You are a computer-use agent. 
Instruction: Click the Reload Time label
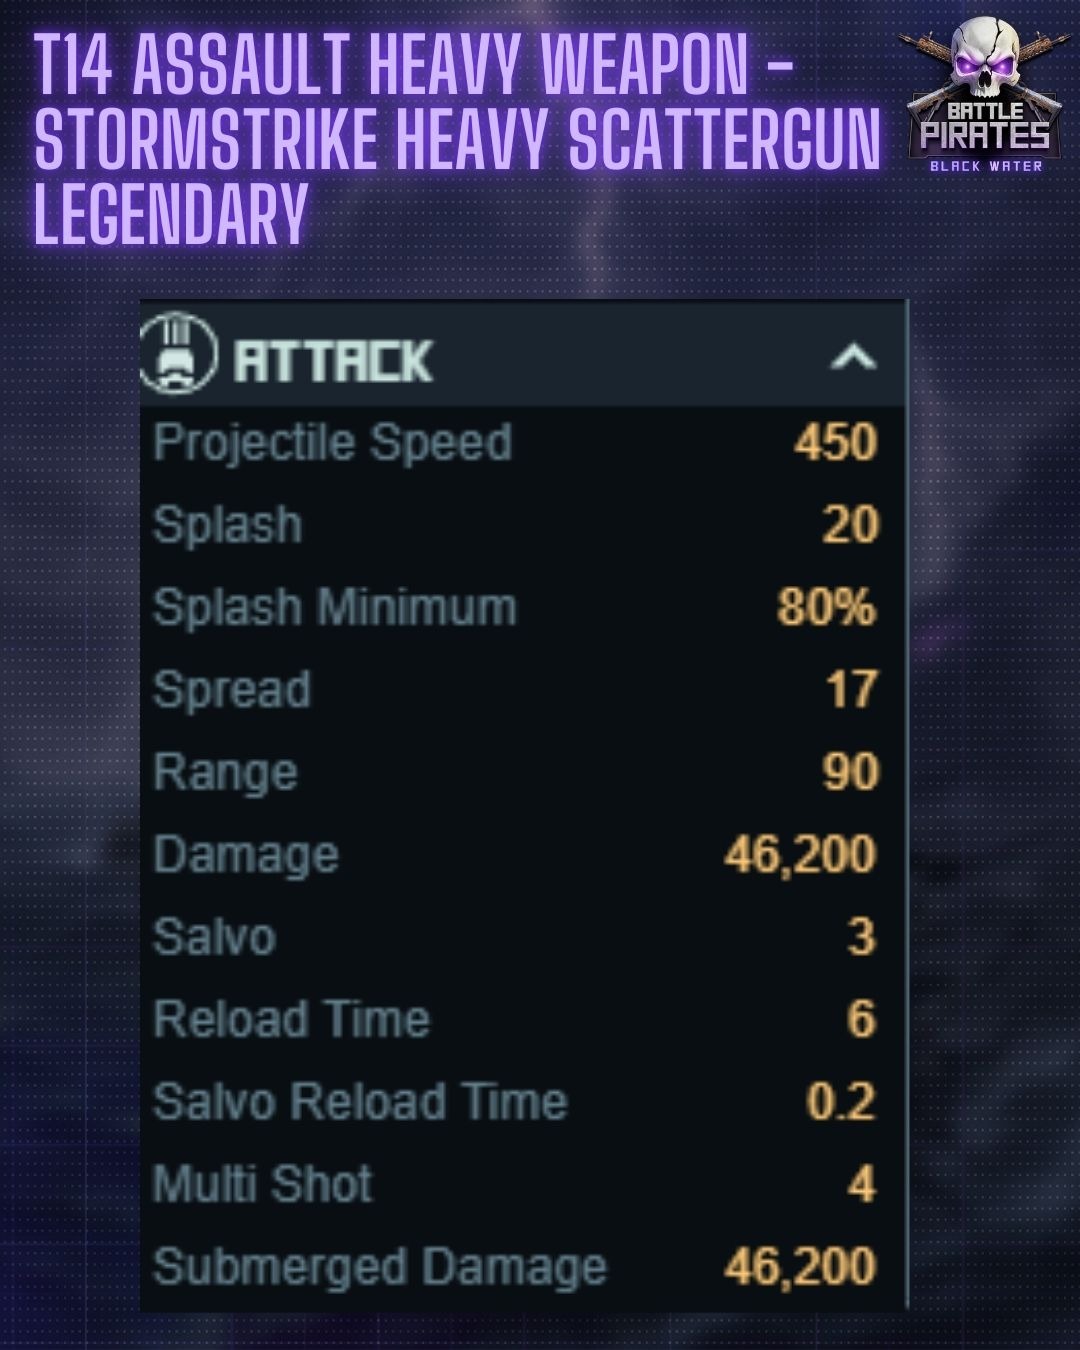[291, 1020]
